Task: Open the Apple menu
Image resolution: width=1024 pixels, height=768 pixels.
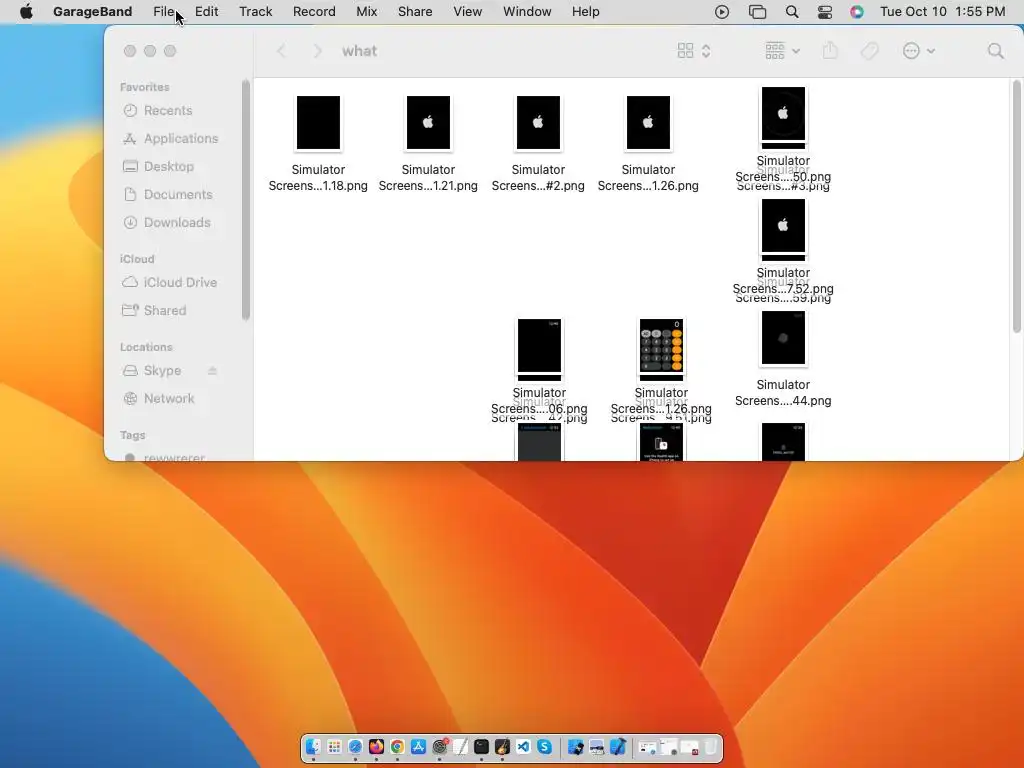Action: pyautogui.click(x=26, y=12)
